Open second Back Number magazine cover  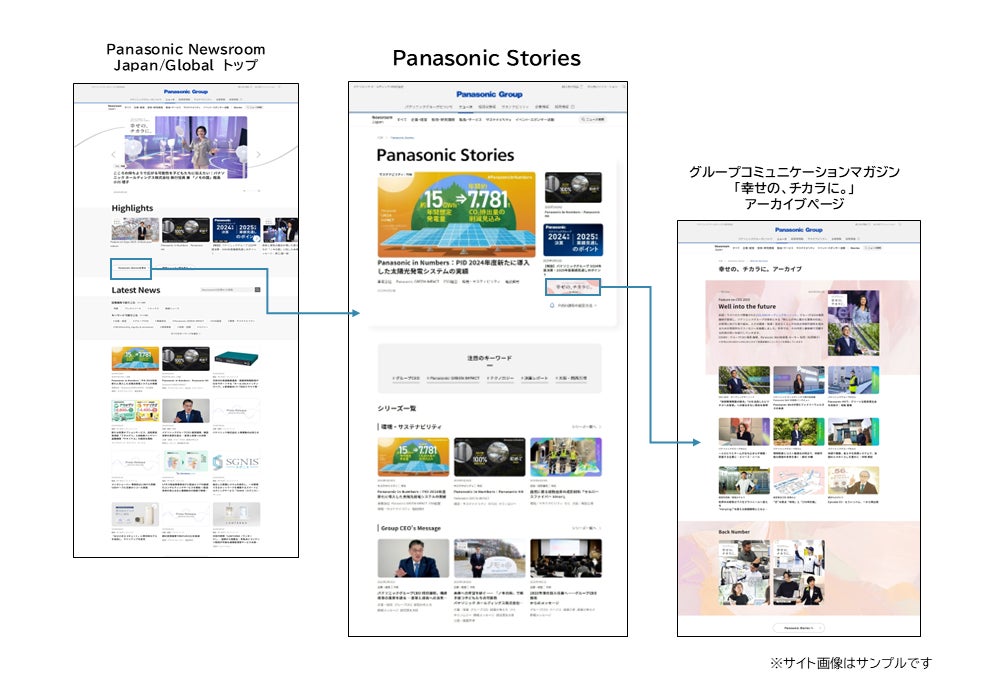pos(798,573)
